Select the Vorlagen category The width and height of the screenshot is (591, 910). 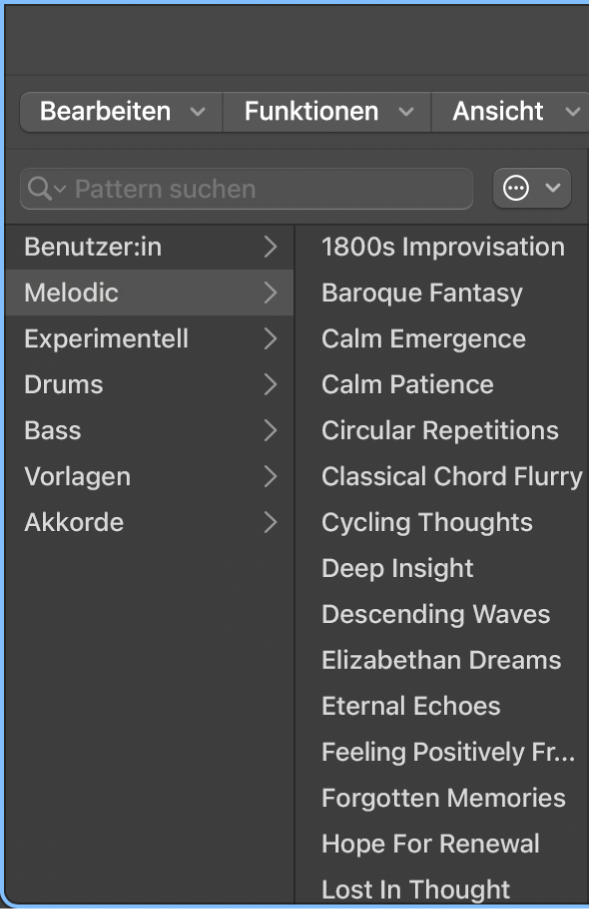click(x=77, y=476)
